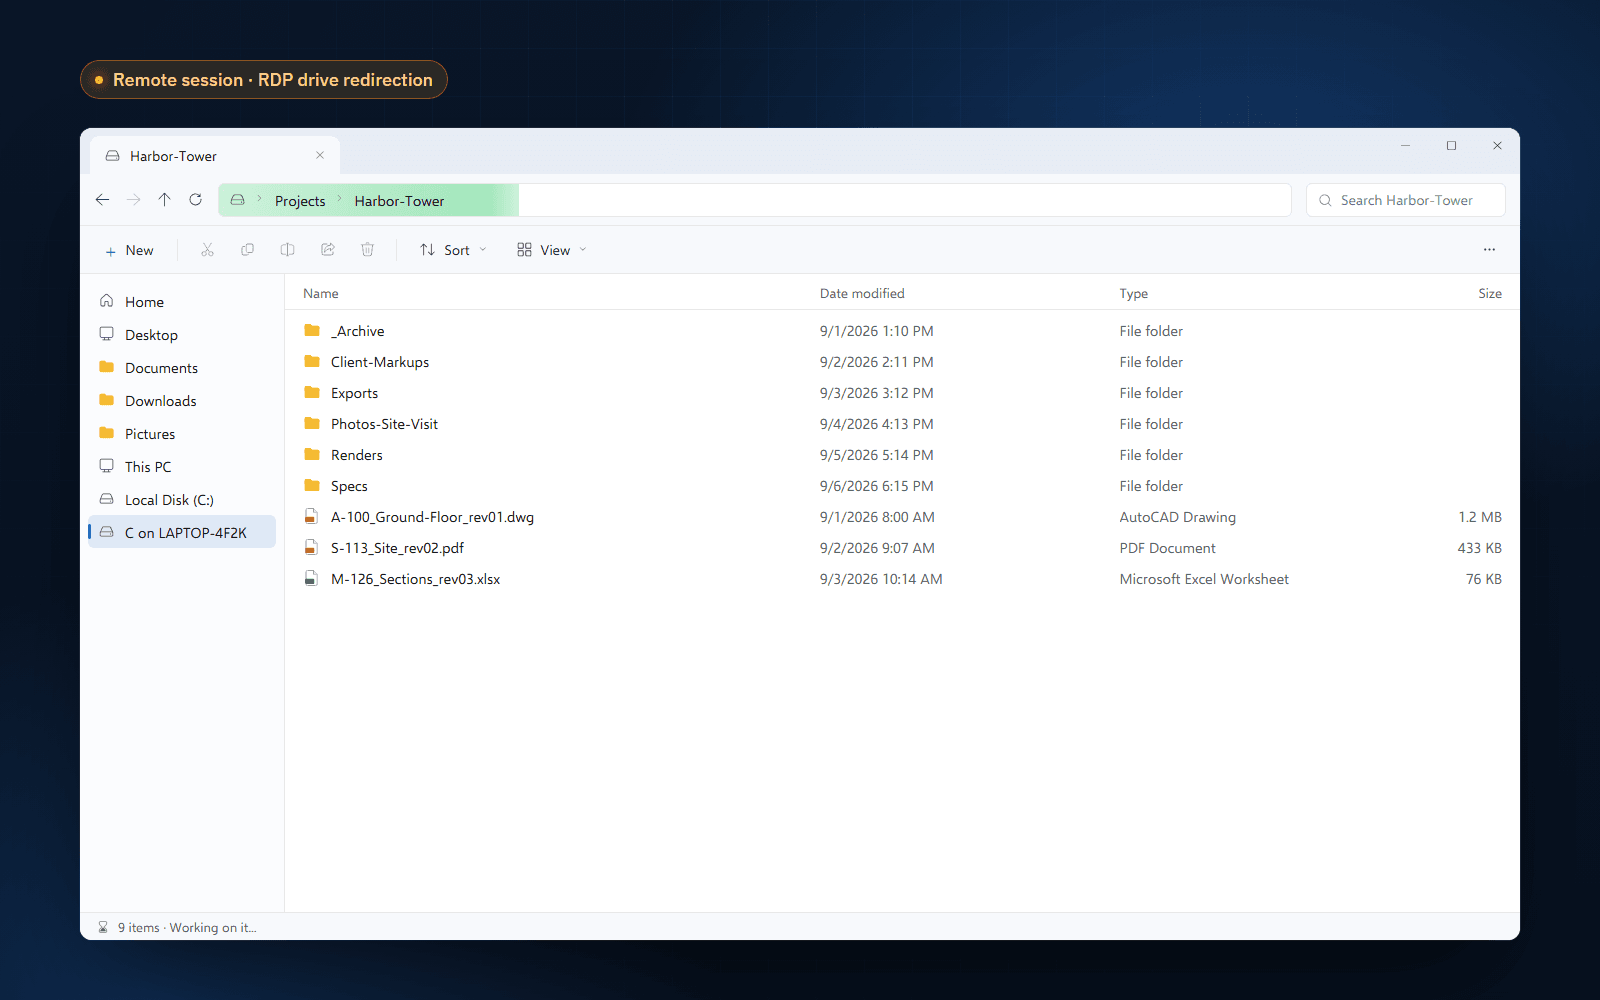Select the Exports folder row
The height and width of the screenshot is (1000, 1600).
click(x=902, y=393)
